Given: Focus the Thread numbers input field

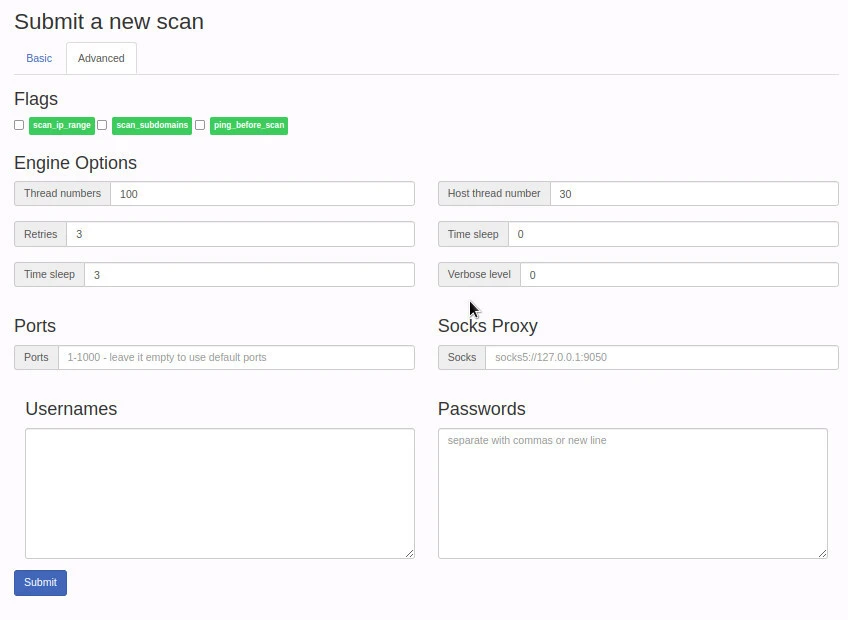Looking at the screenshot, I should (x=262, y=194).
